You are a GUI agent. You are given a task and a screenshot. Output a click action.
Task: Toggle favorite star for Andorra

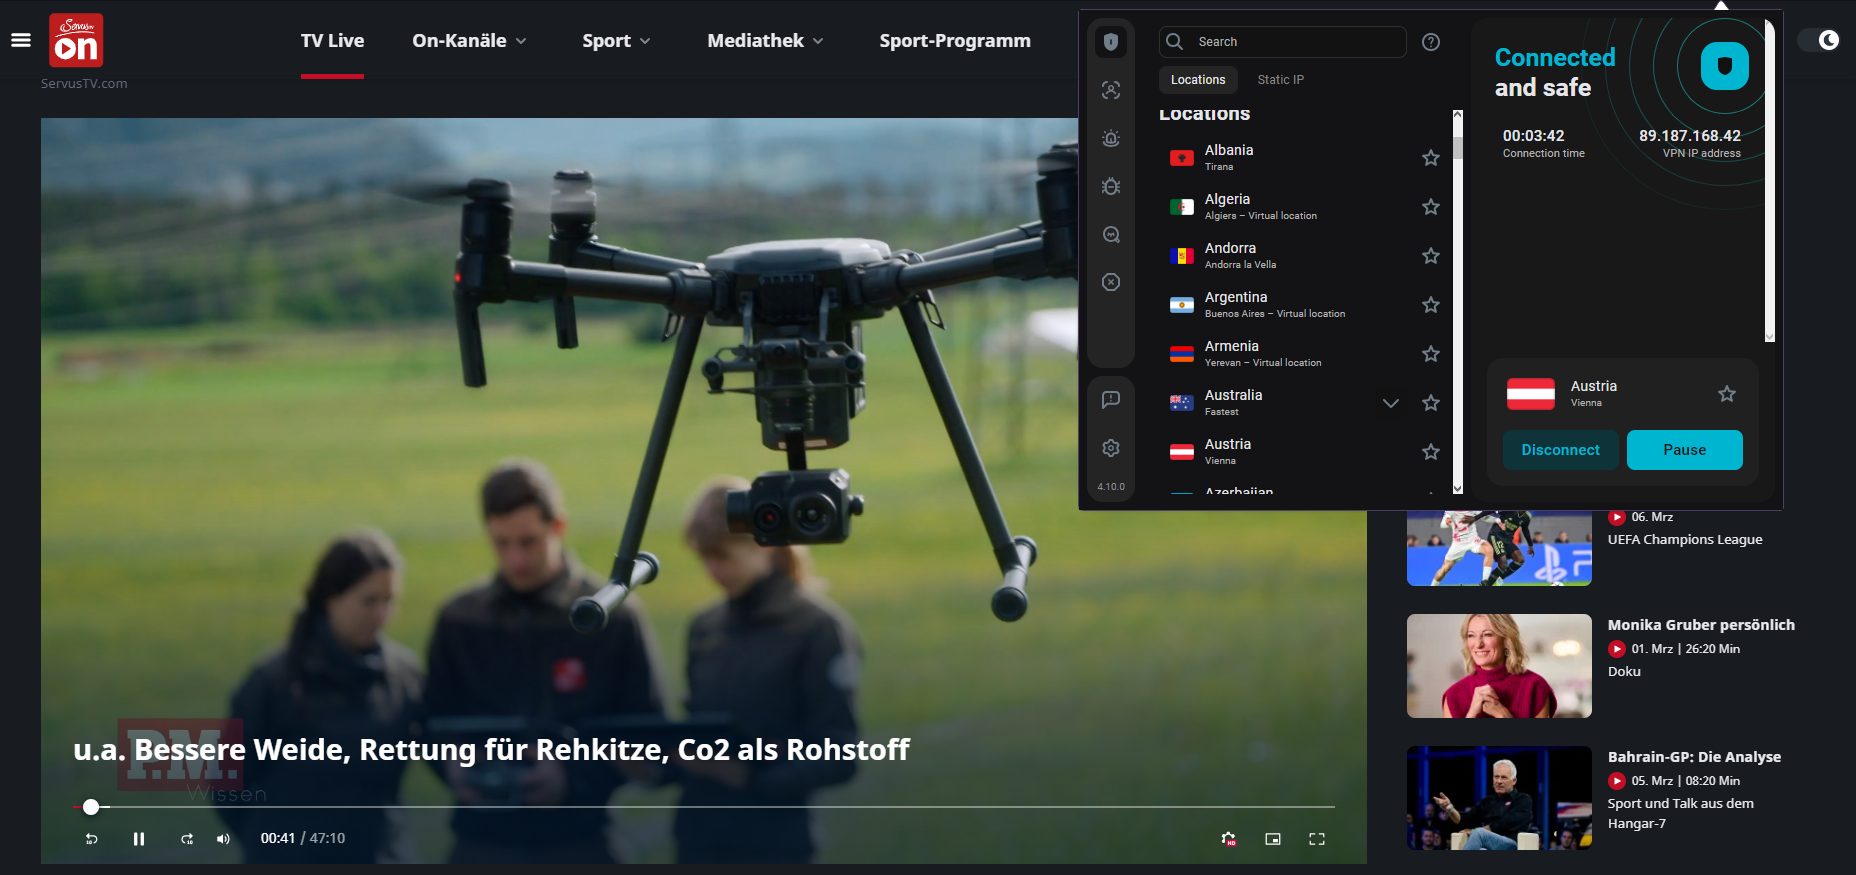pos(1431,256)
